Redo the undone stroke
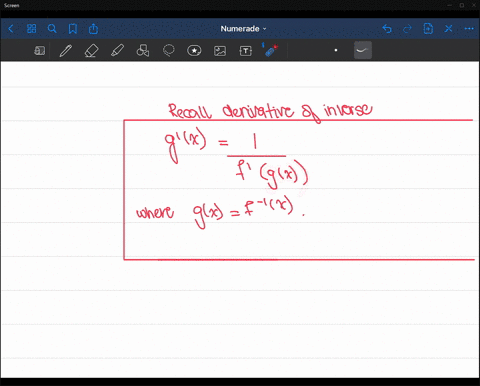 [407, 29]
